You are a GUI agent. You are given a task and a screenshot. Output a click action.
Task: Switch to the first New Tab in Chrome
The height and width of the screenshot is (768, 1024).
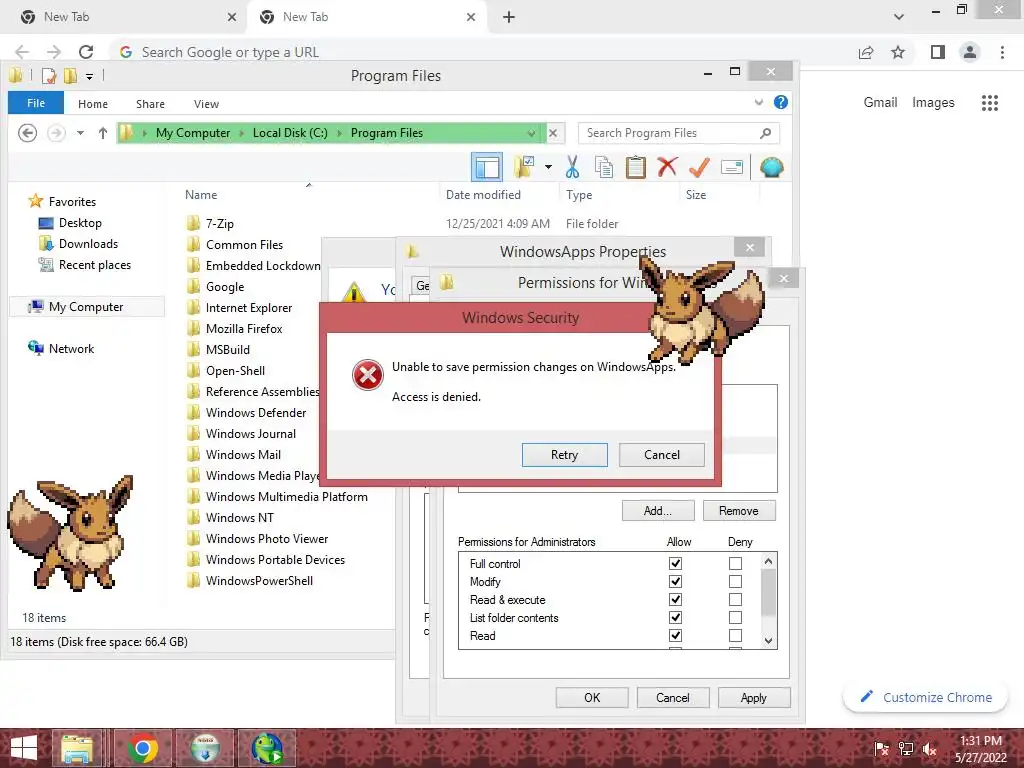coord(123,17)
